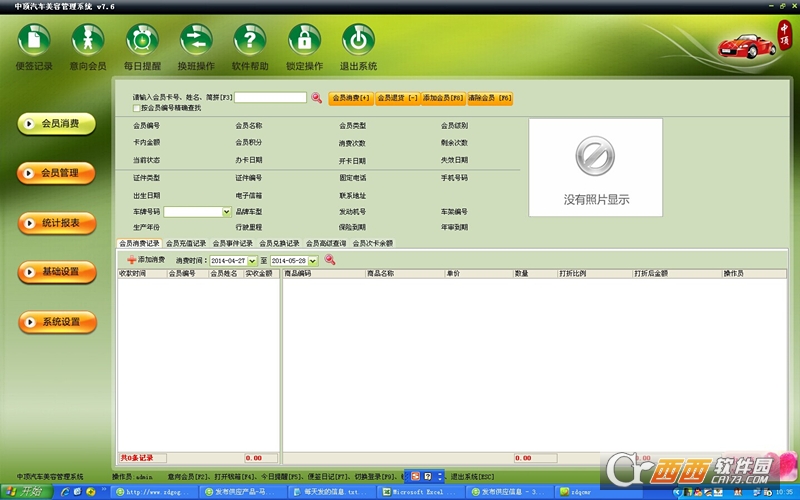Expand the 车牌号码 dropdown
800x500 pixels.
pyautogui.click(x=226, y=212)
